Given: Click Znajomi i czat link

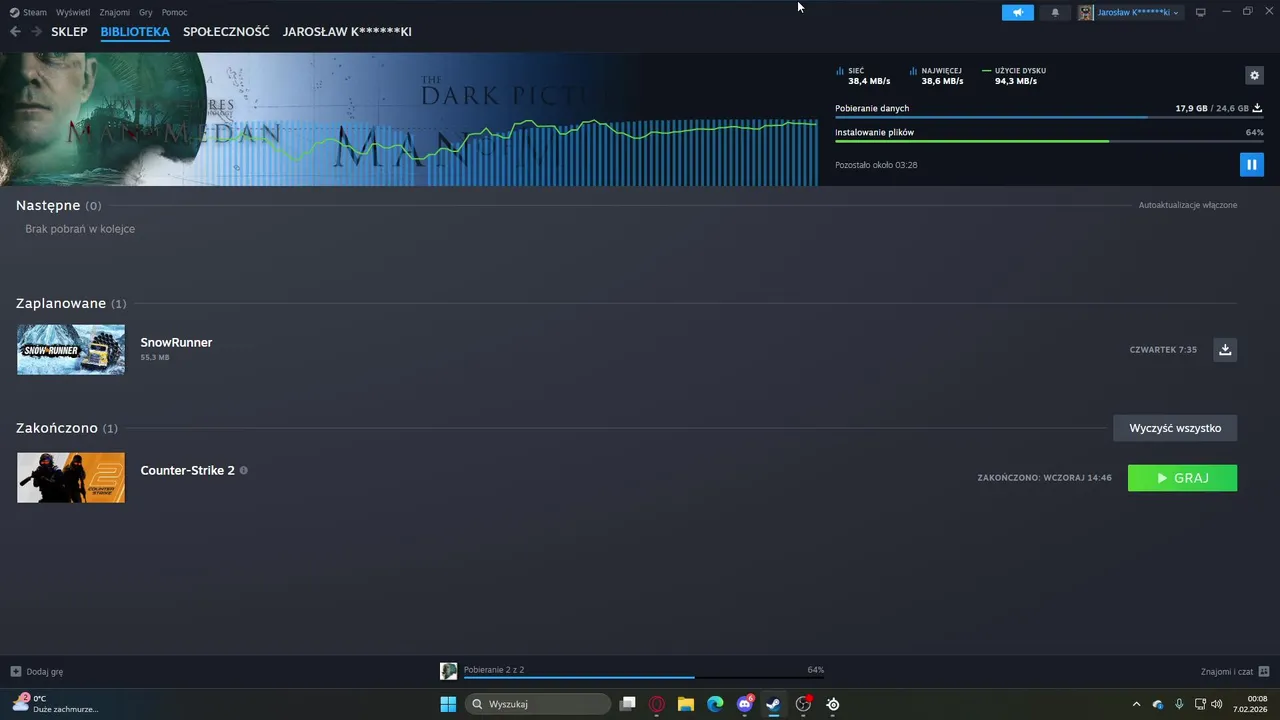Looking at the screenshot, I should (x=1227, y=671).
